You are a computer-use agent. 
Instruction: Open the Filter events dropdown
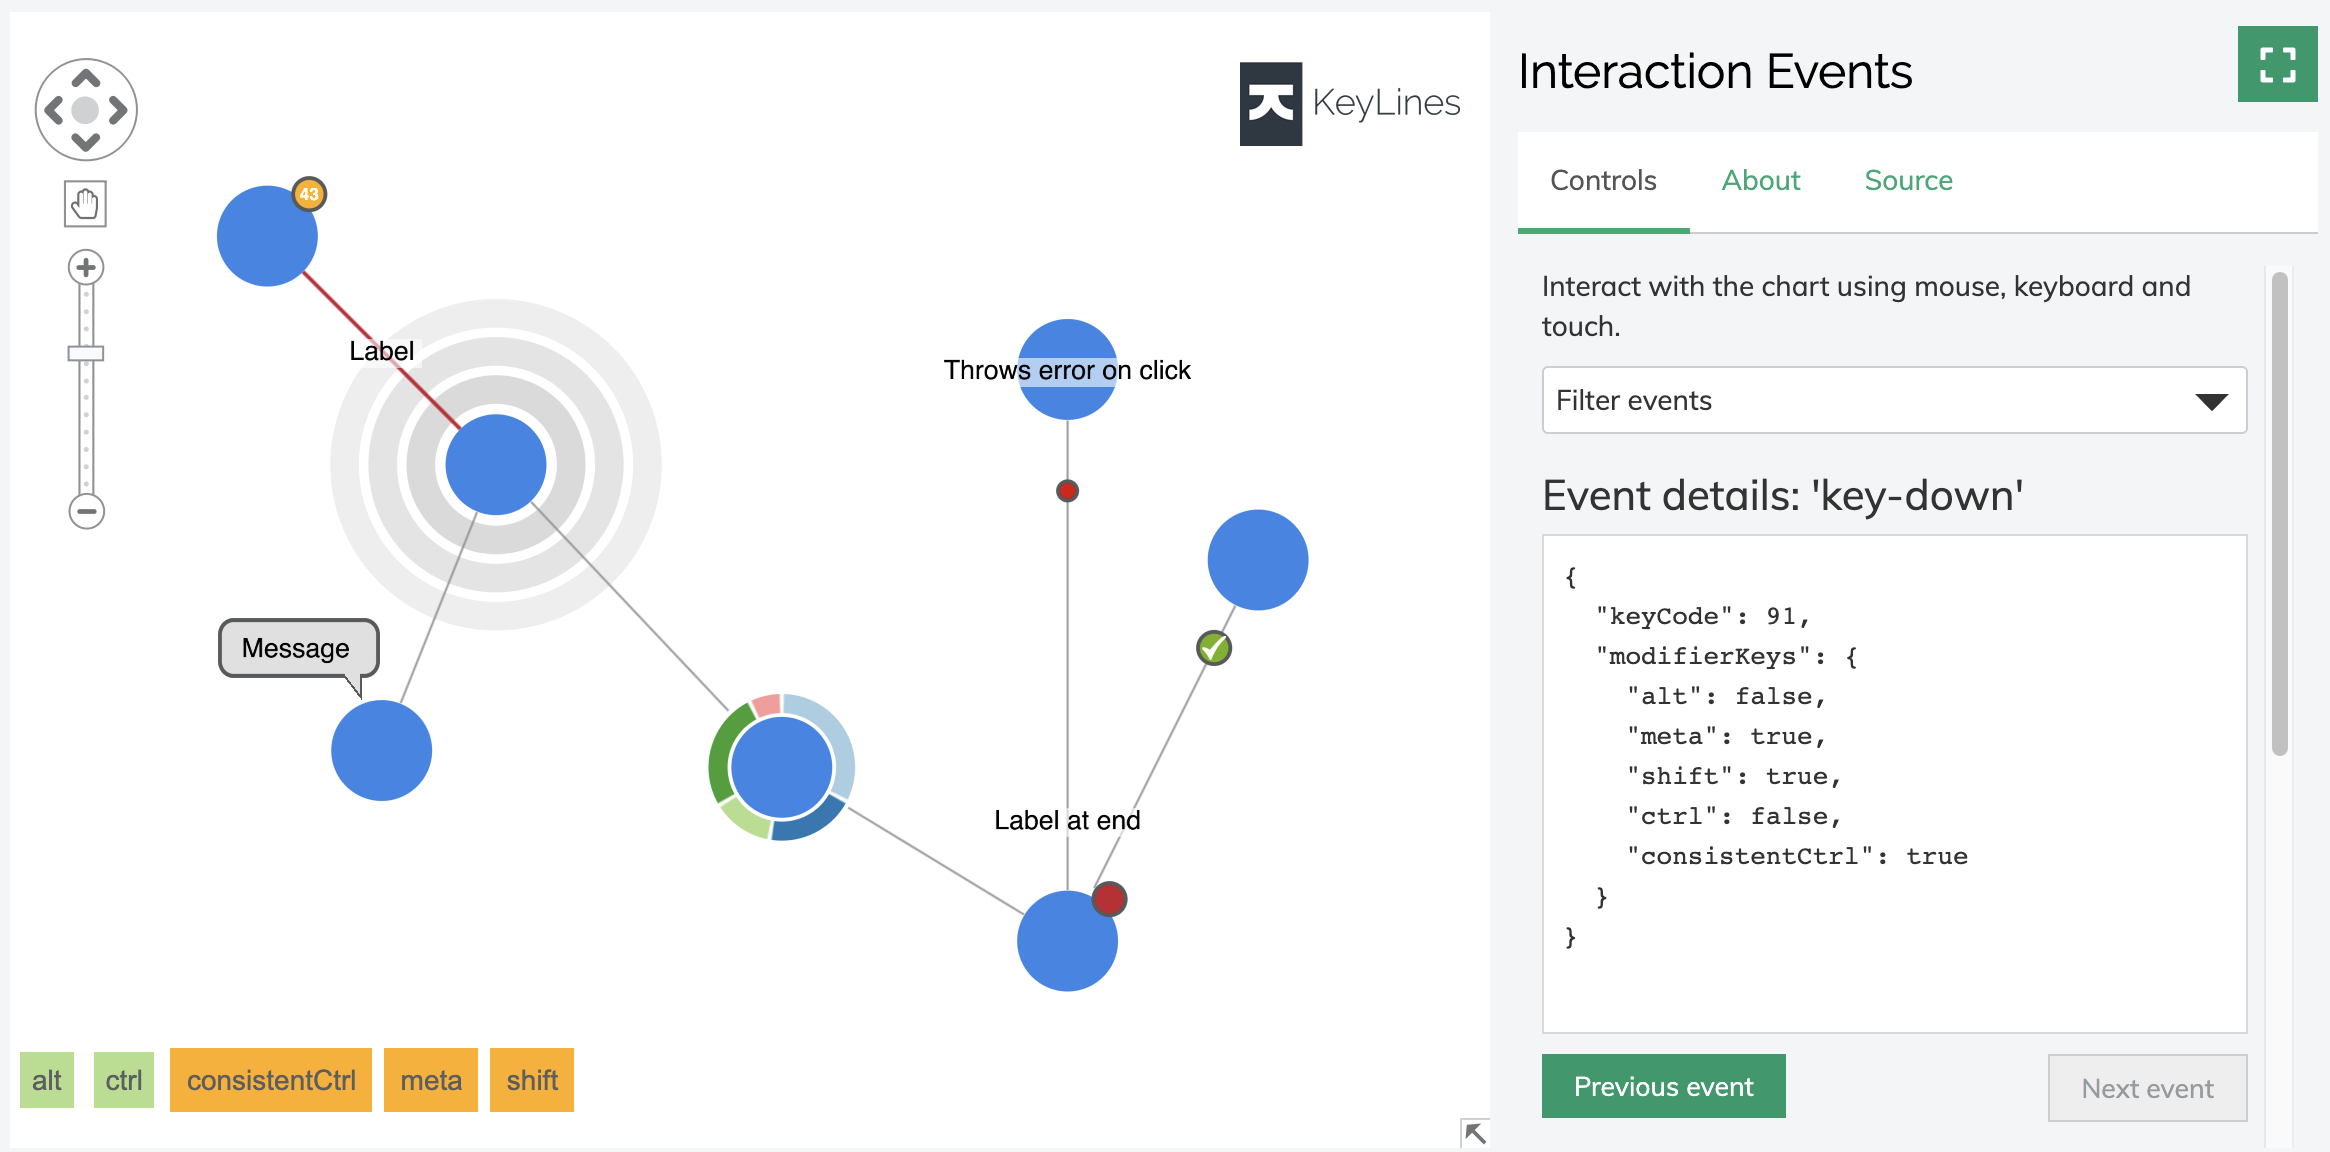[1894, 400]
